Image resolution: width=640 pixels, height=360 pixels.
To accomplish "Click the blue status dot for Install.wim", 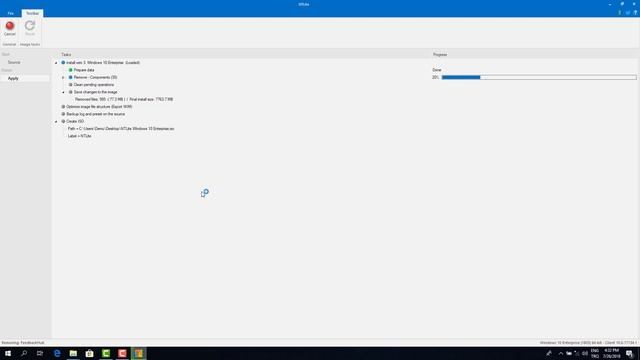I will pos(63,63).
